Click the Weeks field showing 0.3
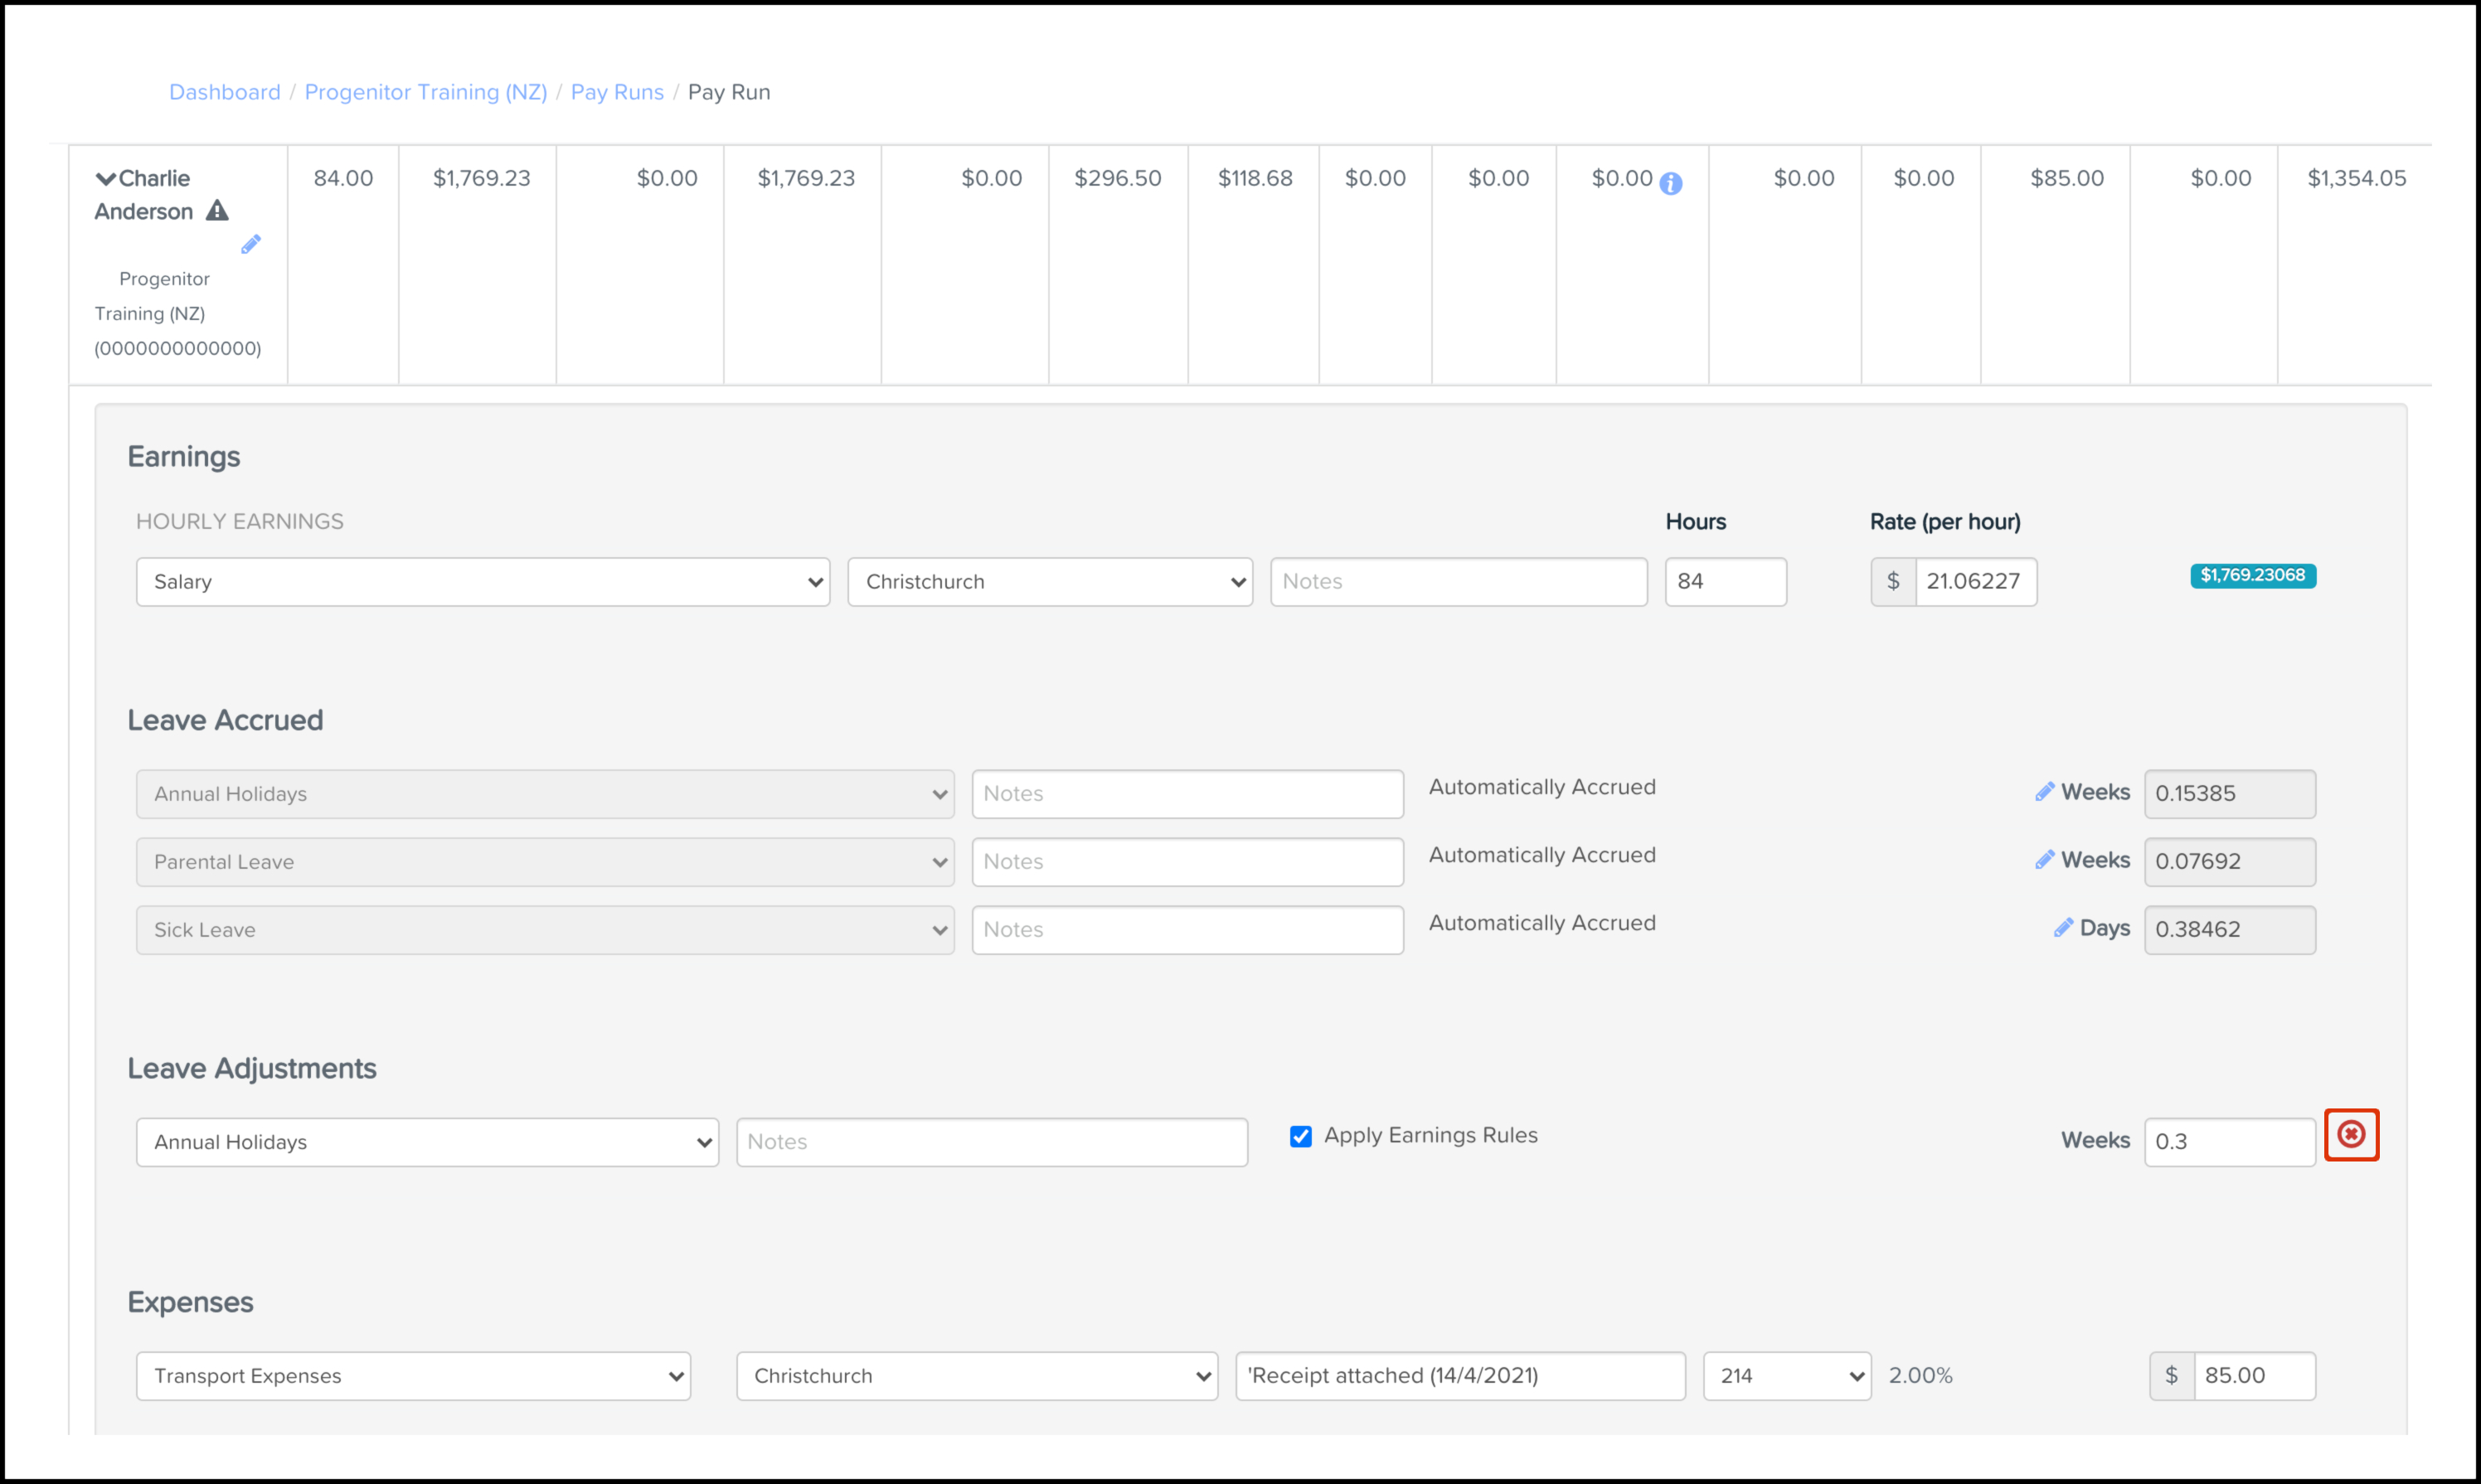 point(2228,1142)
